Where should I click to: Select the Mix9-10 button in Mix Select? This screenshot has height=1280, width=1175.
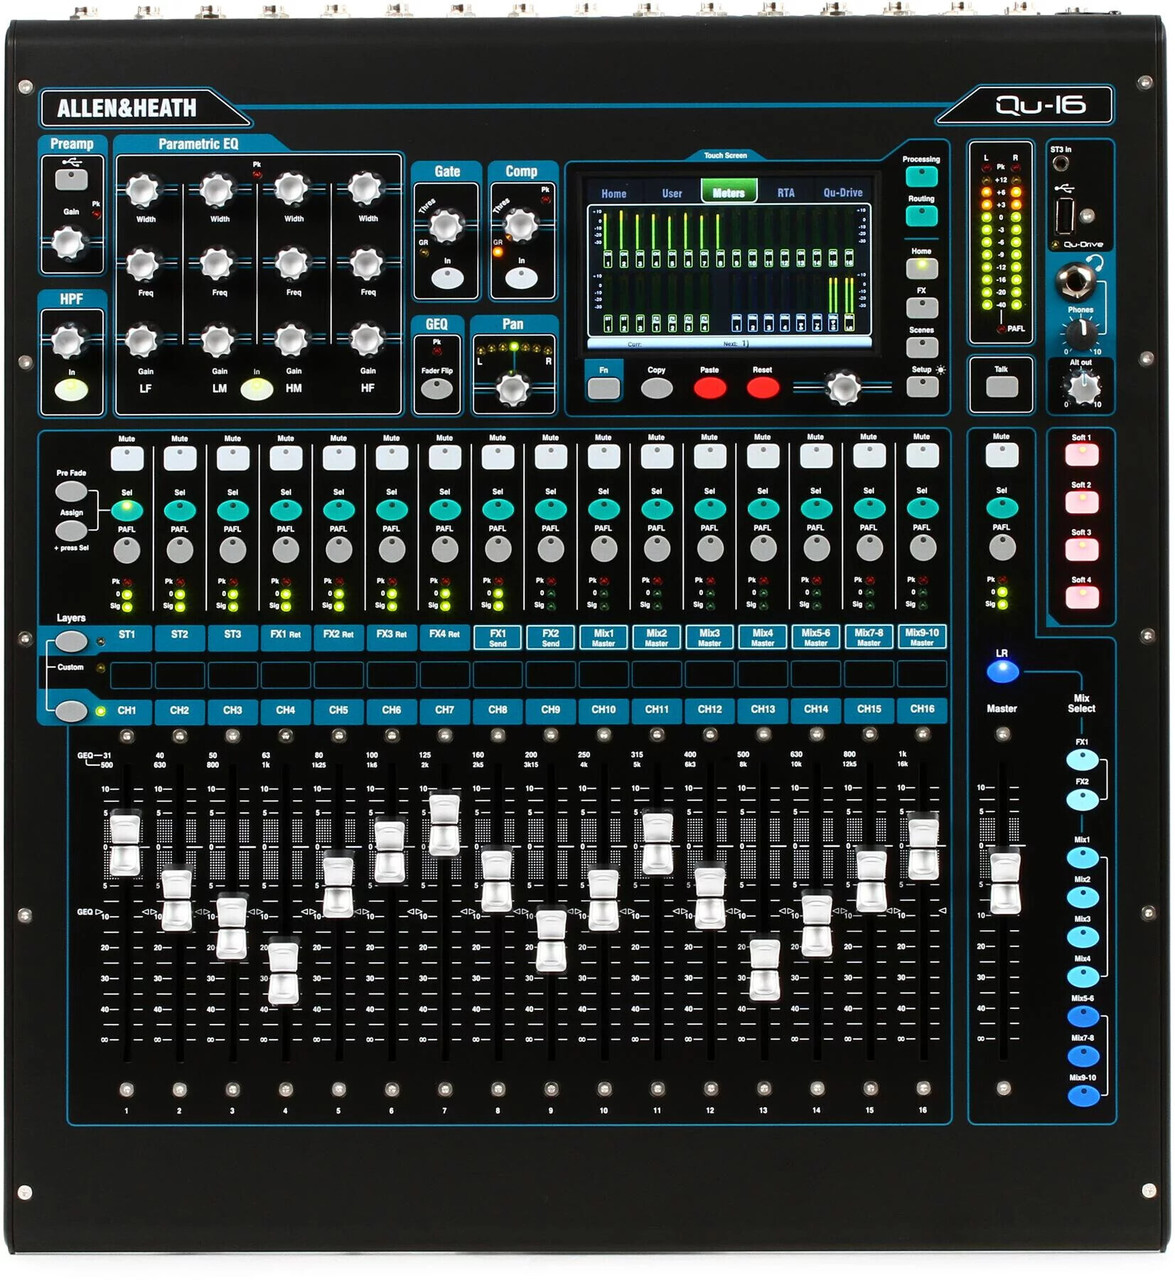(x=1082, y=1097)
